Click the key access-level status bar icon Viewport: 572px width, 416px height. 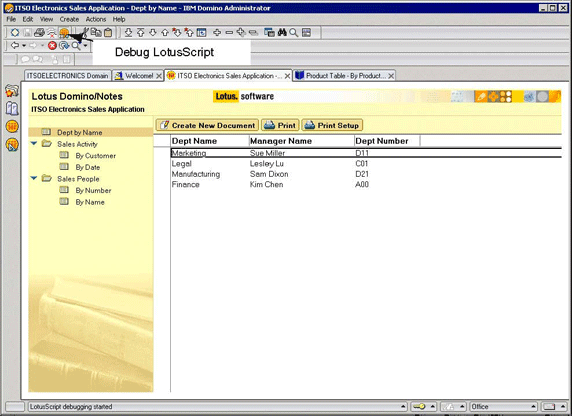click(x=420, y=406)
